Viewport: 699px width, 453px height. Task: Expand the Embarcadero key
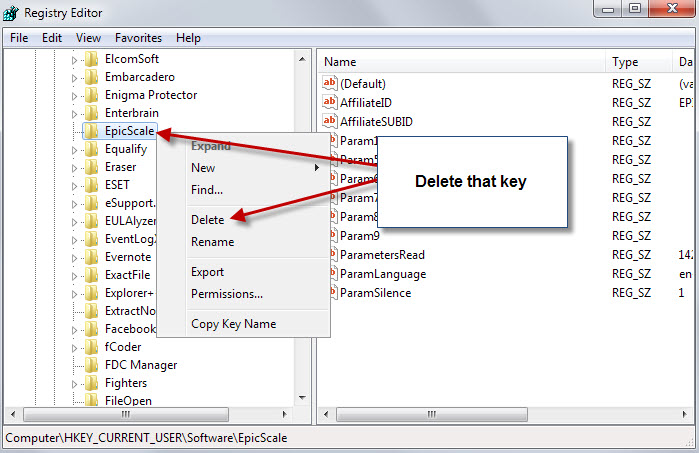[74, 78]
